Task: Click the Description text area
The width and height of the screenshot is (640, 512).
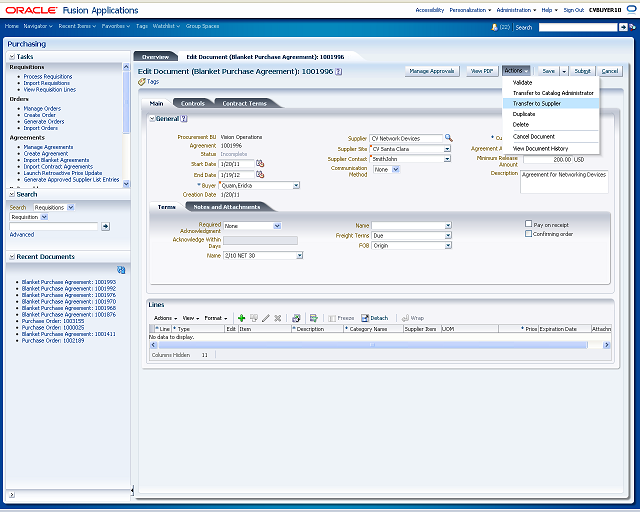Action: pos(564,182)
